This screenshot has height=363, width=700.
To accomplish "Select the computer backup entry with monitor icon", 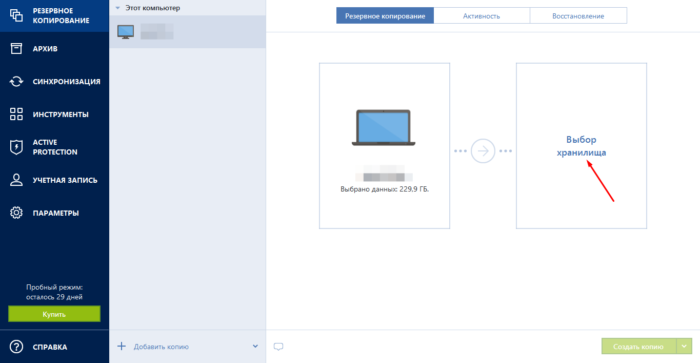I will click(188, 32).
